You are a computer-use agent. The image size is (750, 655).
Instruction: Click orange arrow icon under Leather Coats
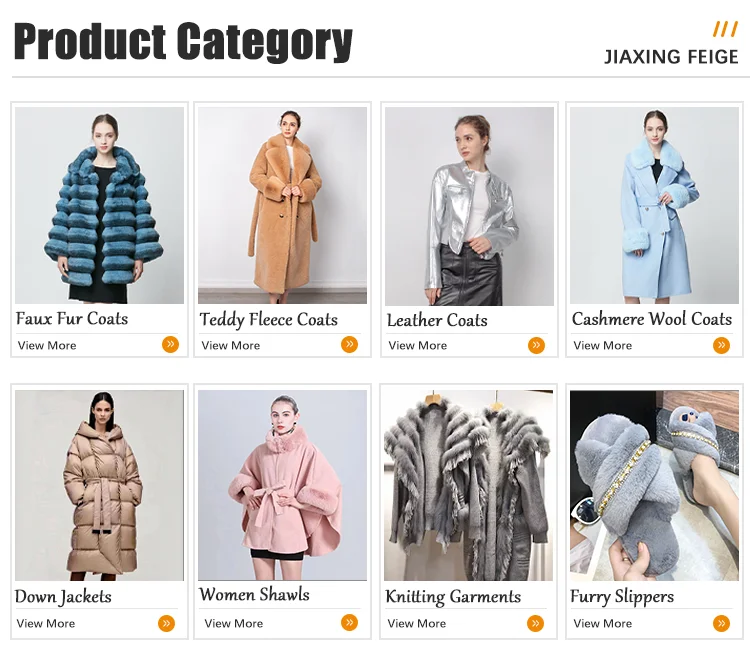tap(536, 345)
